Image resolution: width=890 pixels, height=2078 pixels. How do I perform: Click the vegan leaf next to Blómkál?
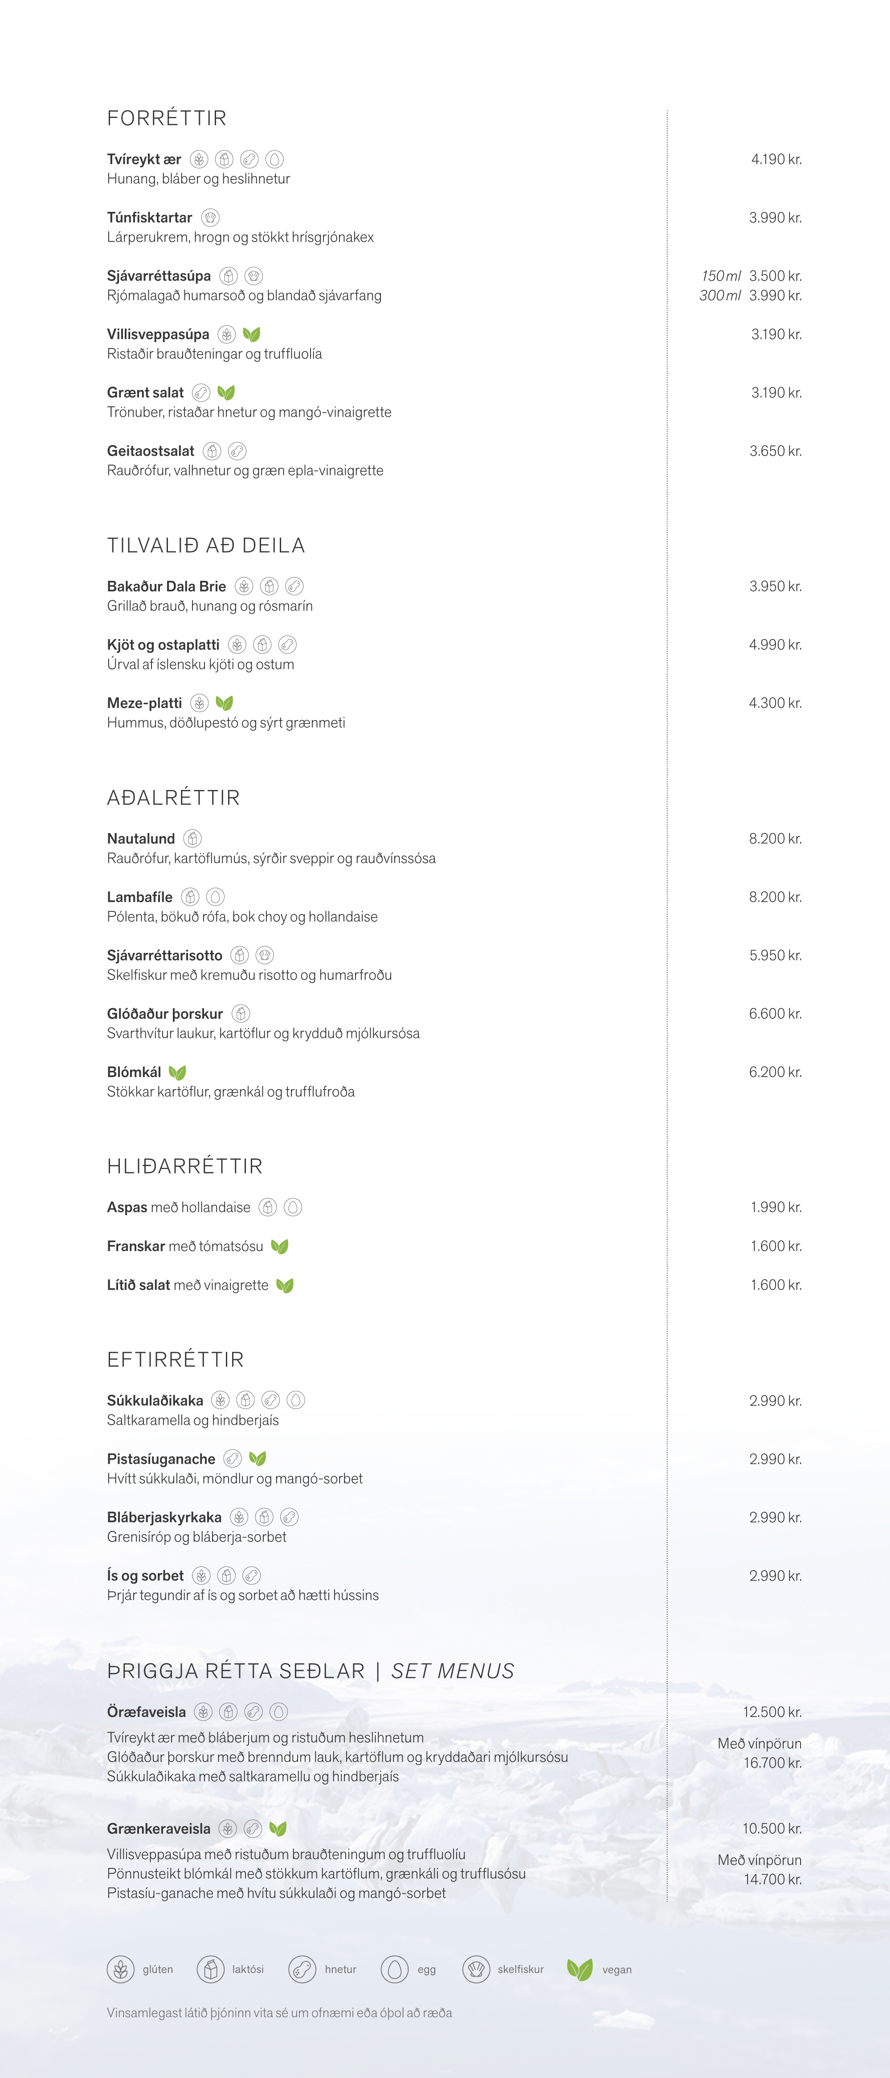click(178, 1072)
